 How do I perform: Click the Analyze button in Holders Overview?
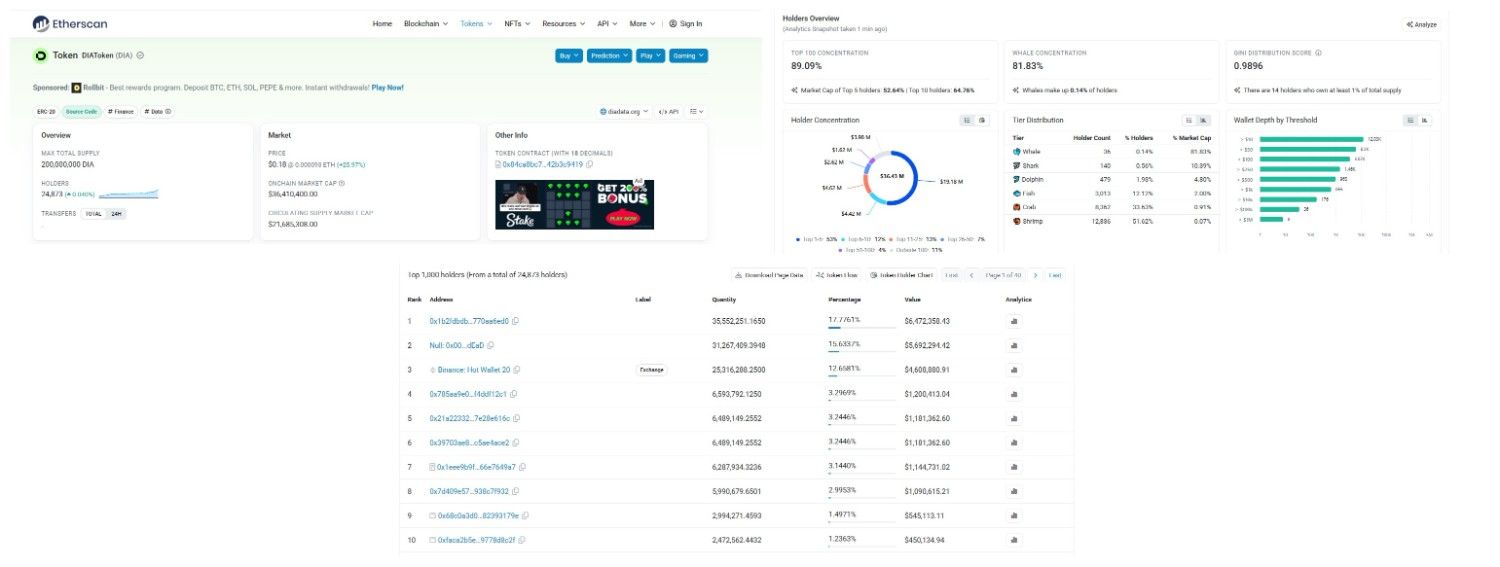pyautogui.click(x=1421, y=24)
